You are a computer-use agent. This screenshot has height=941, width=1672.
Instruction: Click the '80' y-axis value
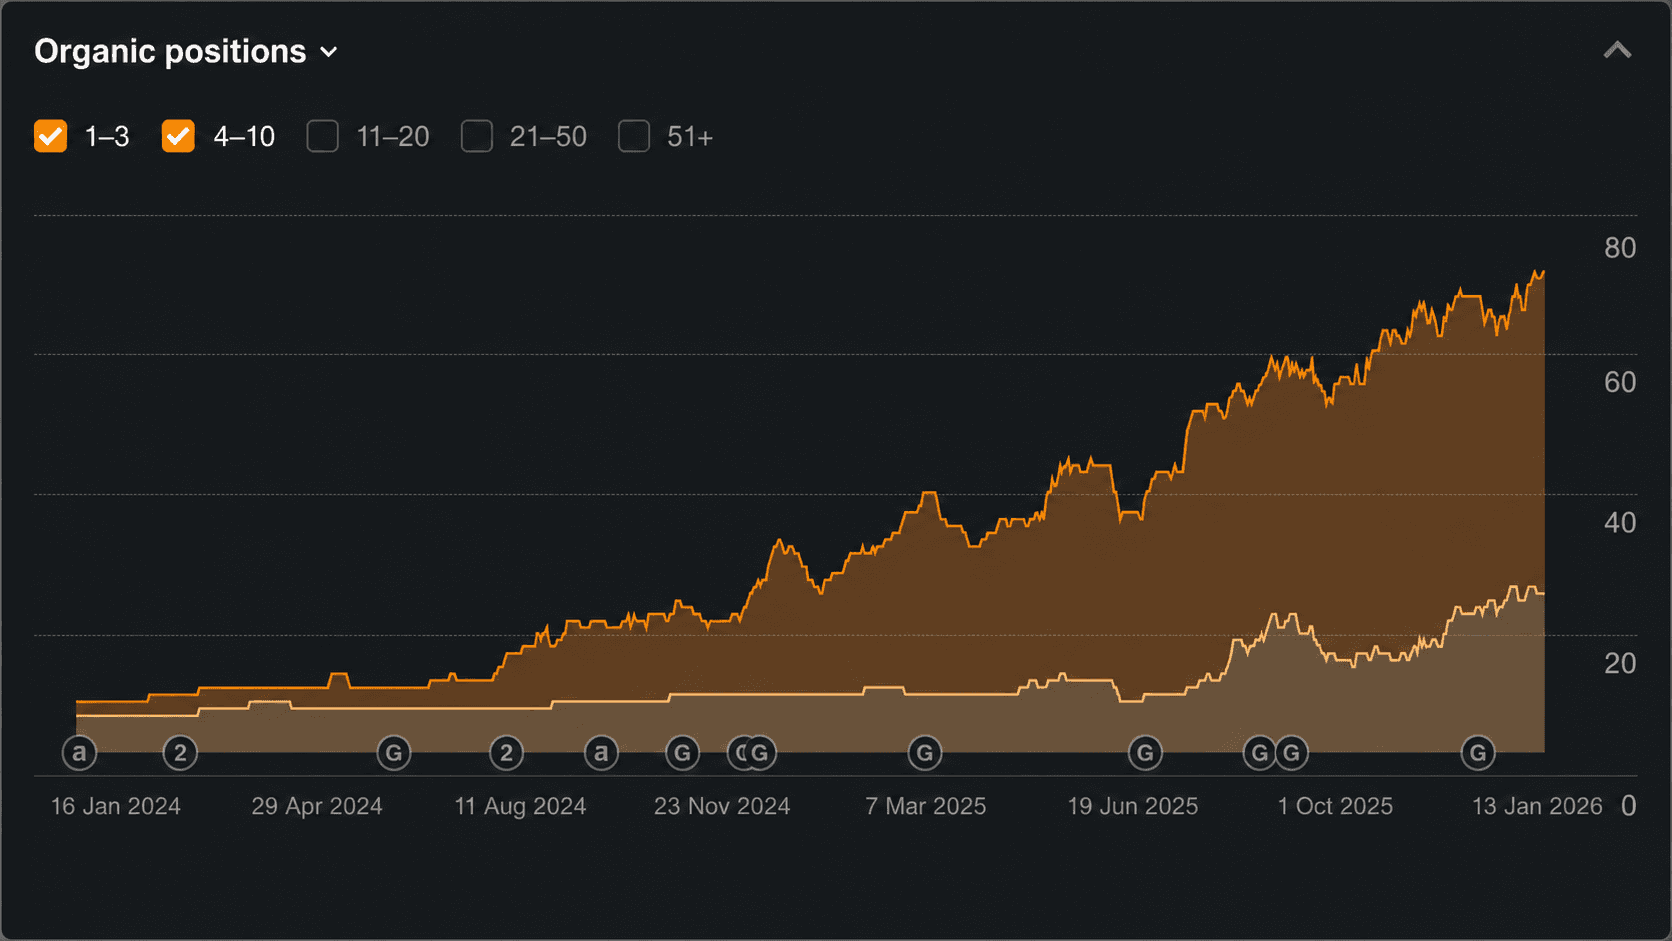tap(1620, 248)
